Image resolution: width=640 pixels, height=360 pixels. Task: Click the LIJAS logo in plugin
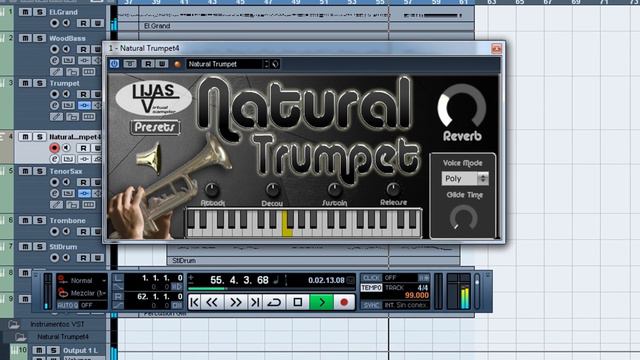pyautogui.click(x=154, y=98)
